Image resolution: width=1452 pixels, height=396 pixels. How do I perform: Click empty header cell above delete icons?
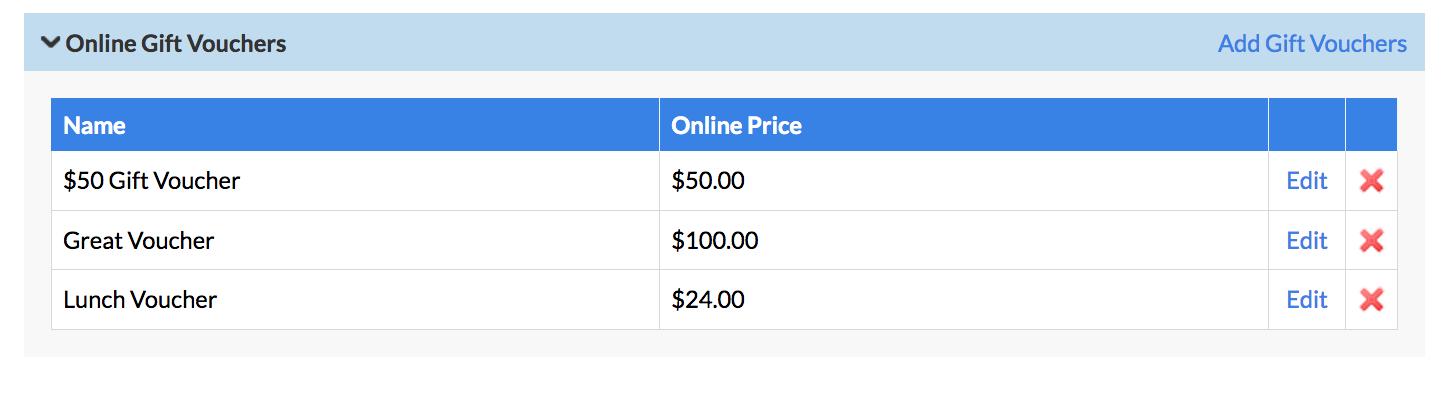(1371, 125)
